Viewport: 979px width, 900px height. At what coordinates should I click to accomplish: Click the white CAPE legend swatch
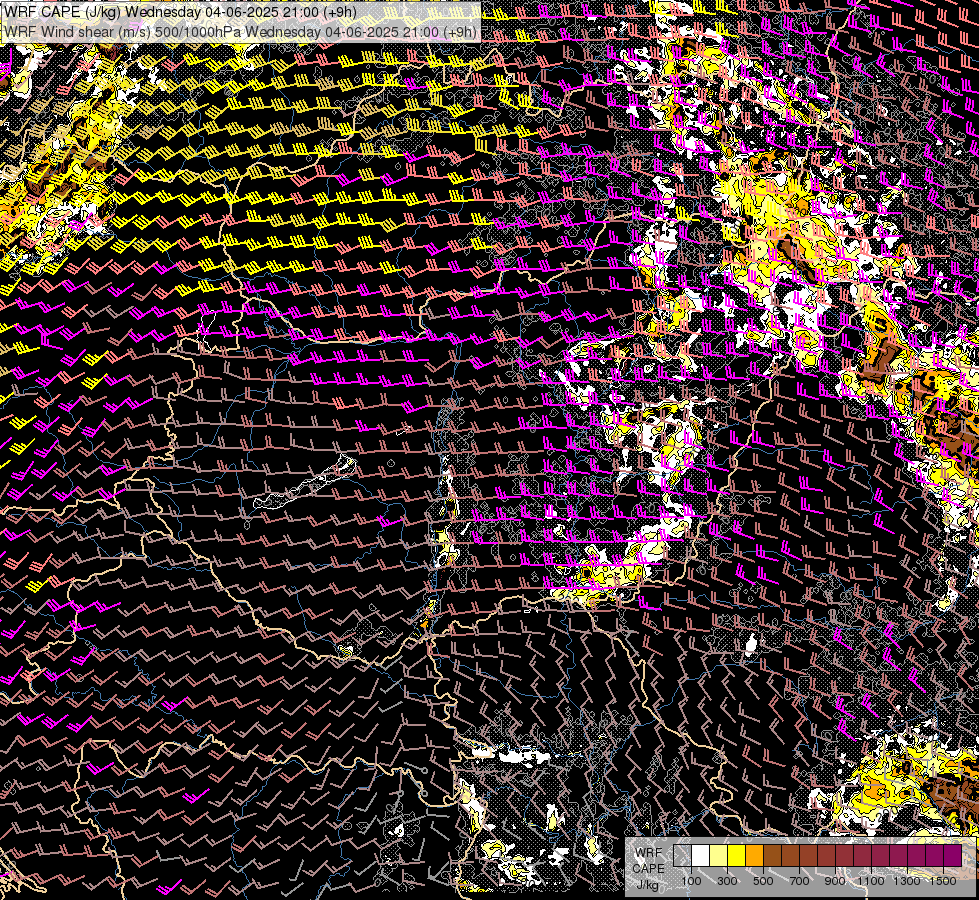[701, 856]
